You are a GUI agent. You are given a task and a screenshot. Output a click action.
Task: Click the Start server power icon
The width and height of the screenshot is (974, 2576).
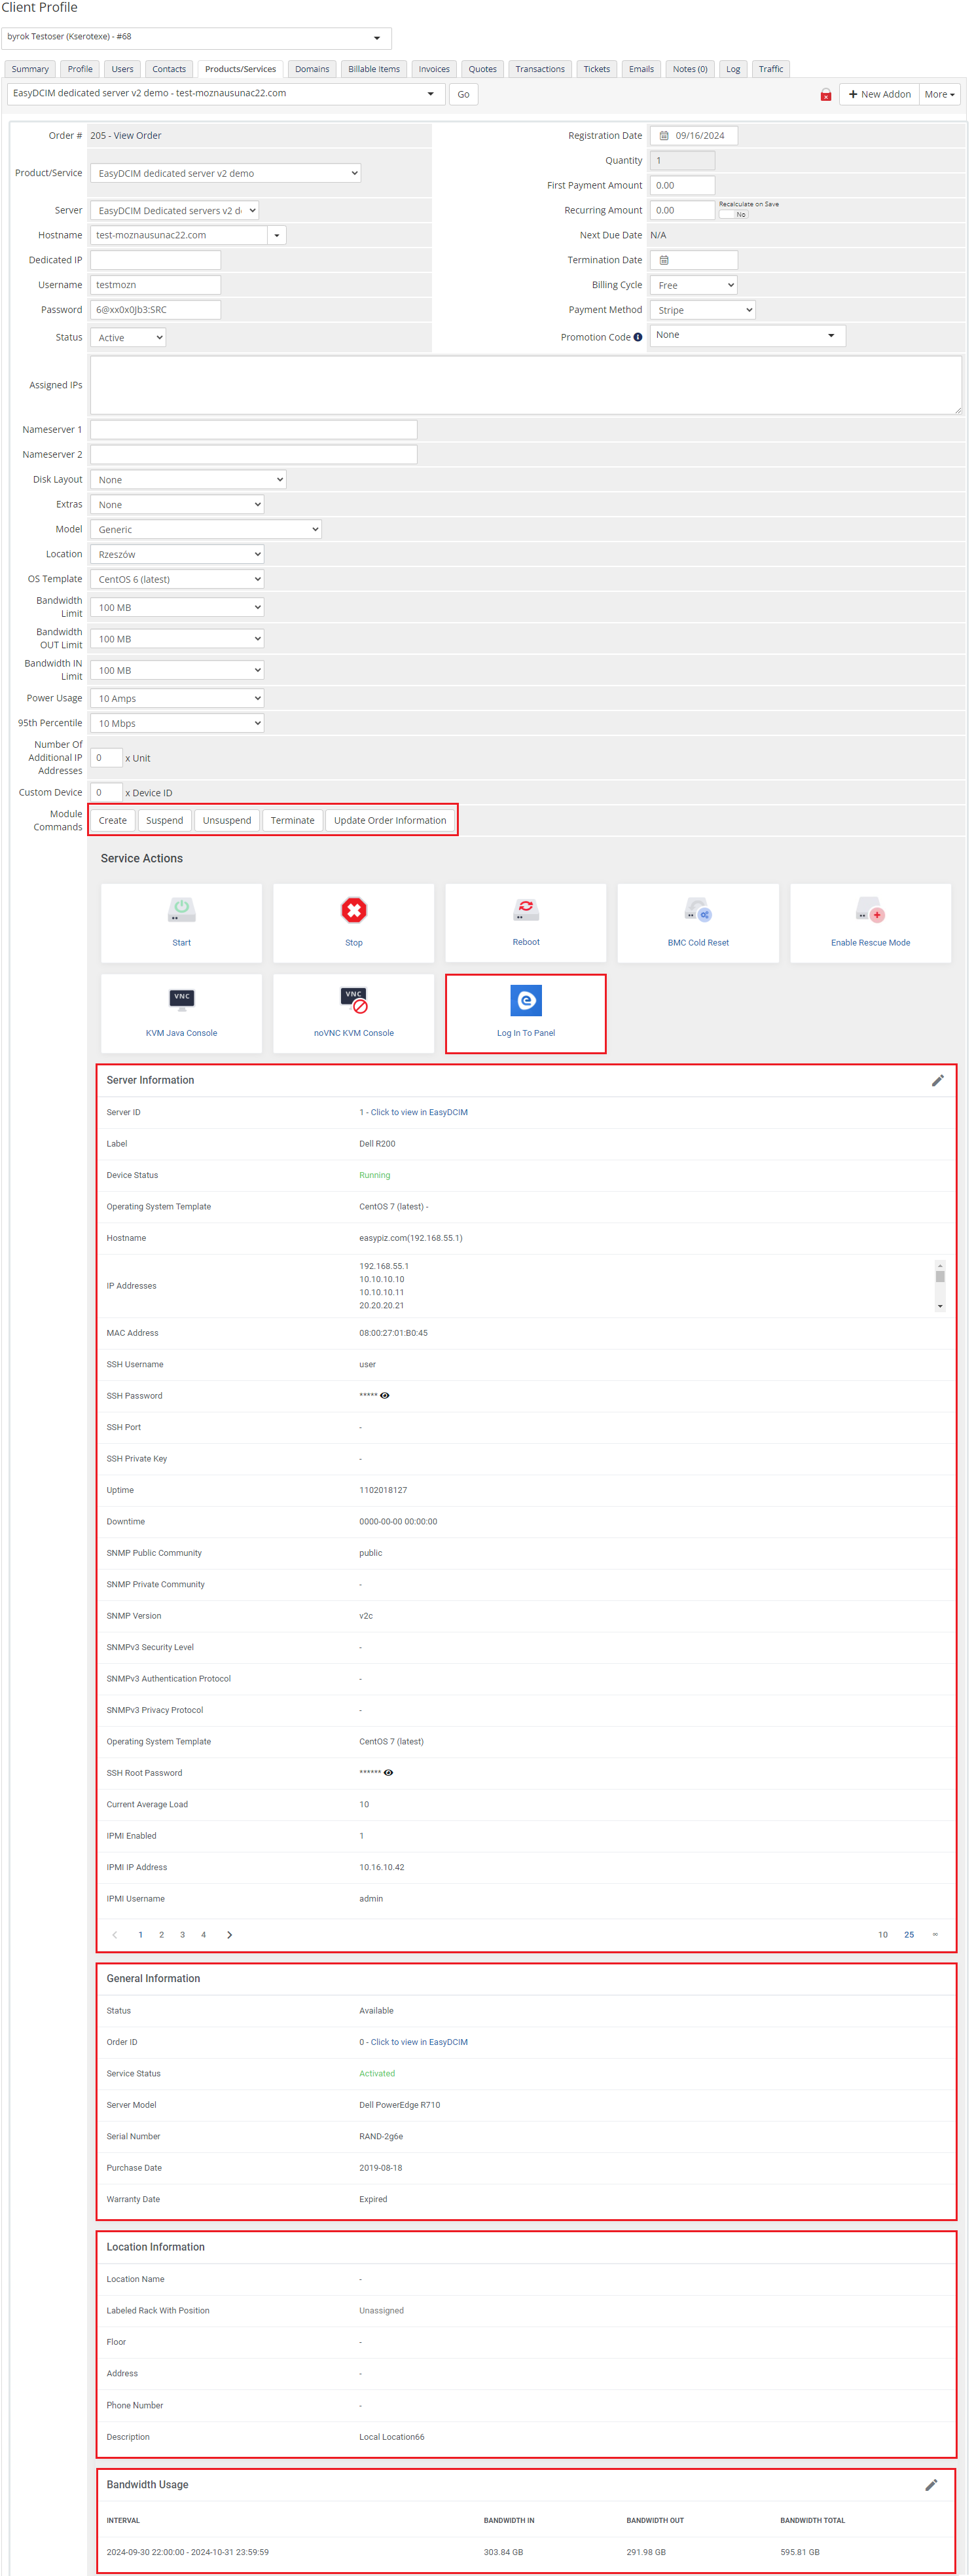click(181, 910)
